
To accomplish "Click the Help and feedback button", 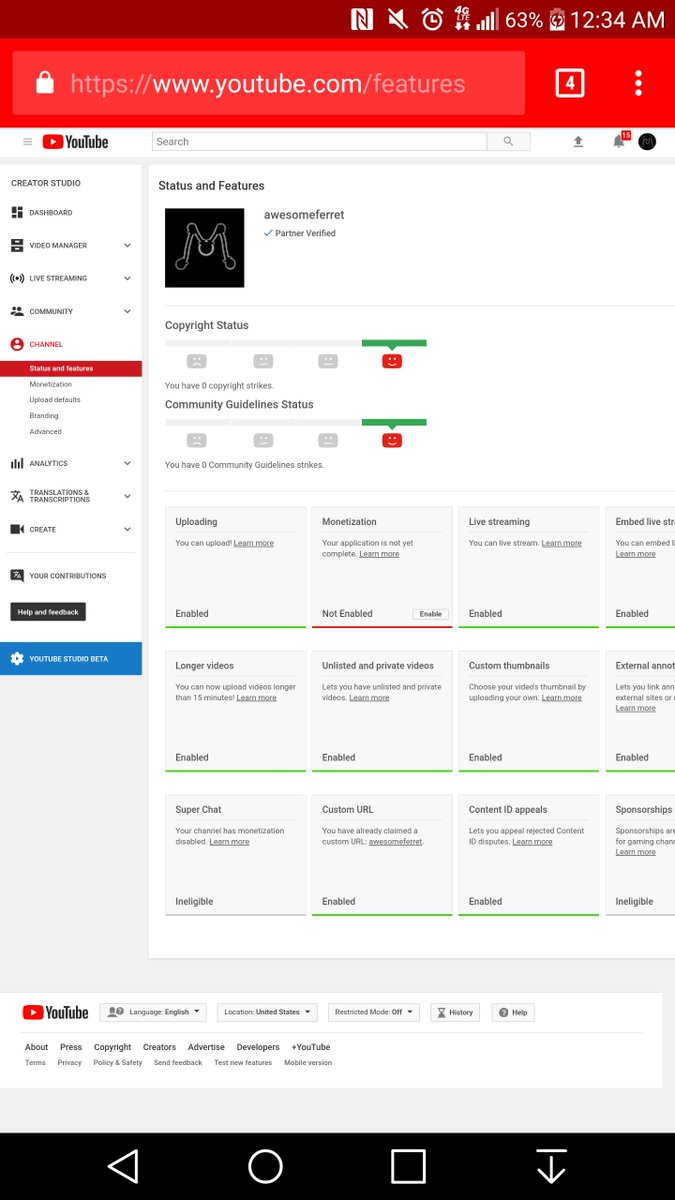I will pyautogui.click(x=48, y=611).
